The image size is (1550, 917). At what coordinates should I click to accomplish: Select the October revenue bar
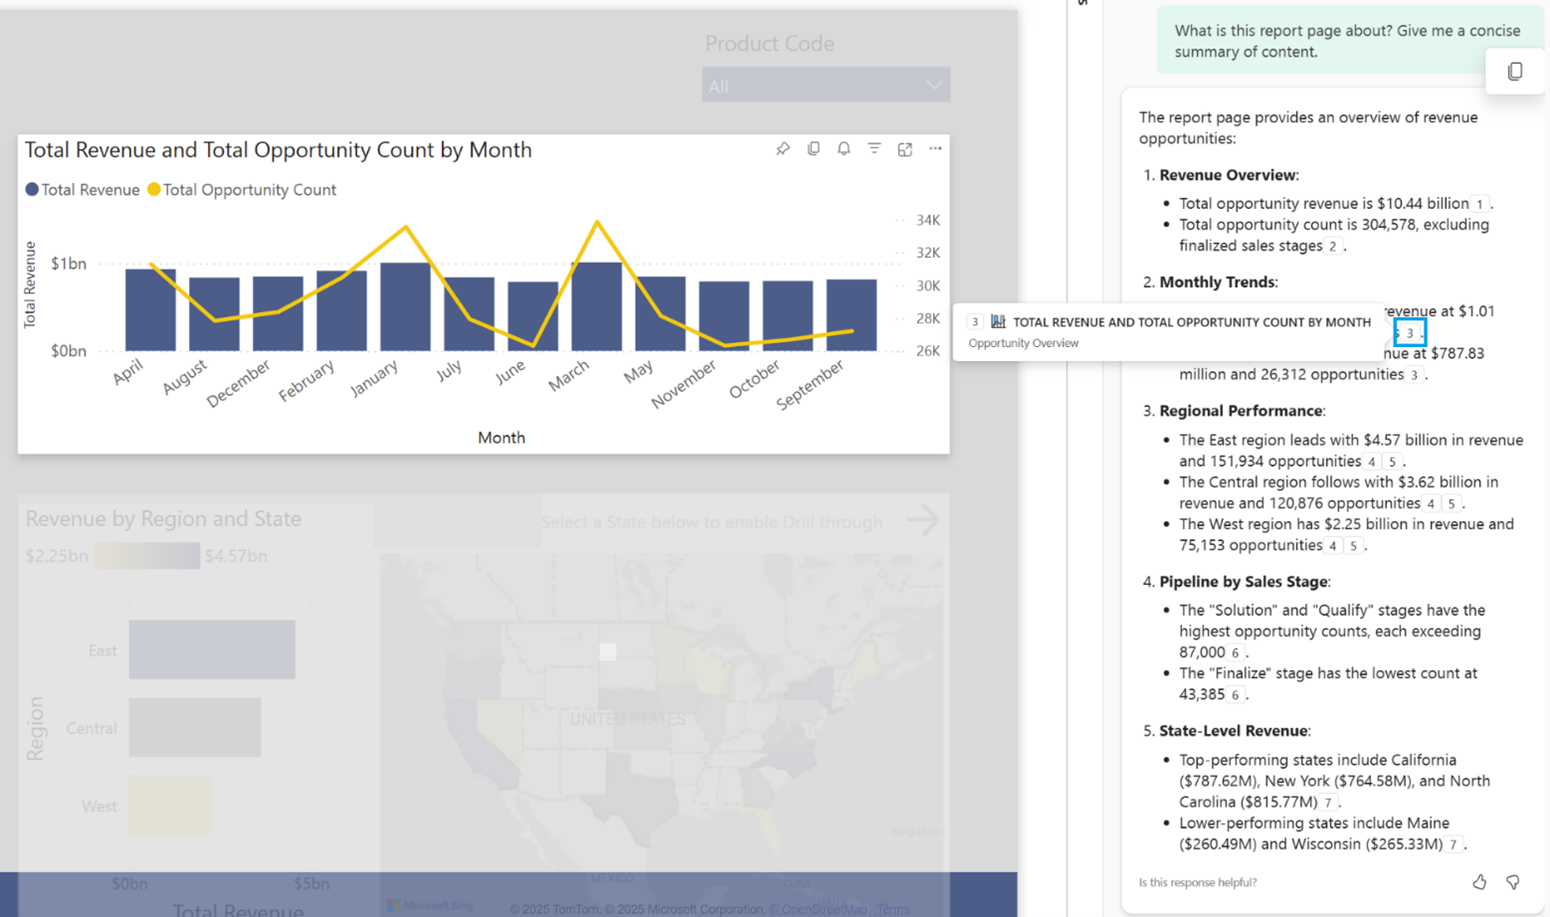[x=788, y=316]
